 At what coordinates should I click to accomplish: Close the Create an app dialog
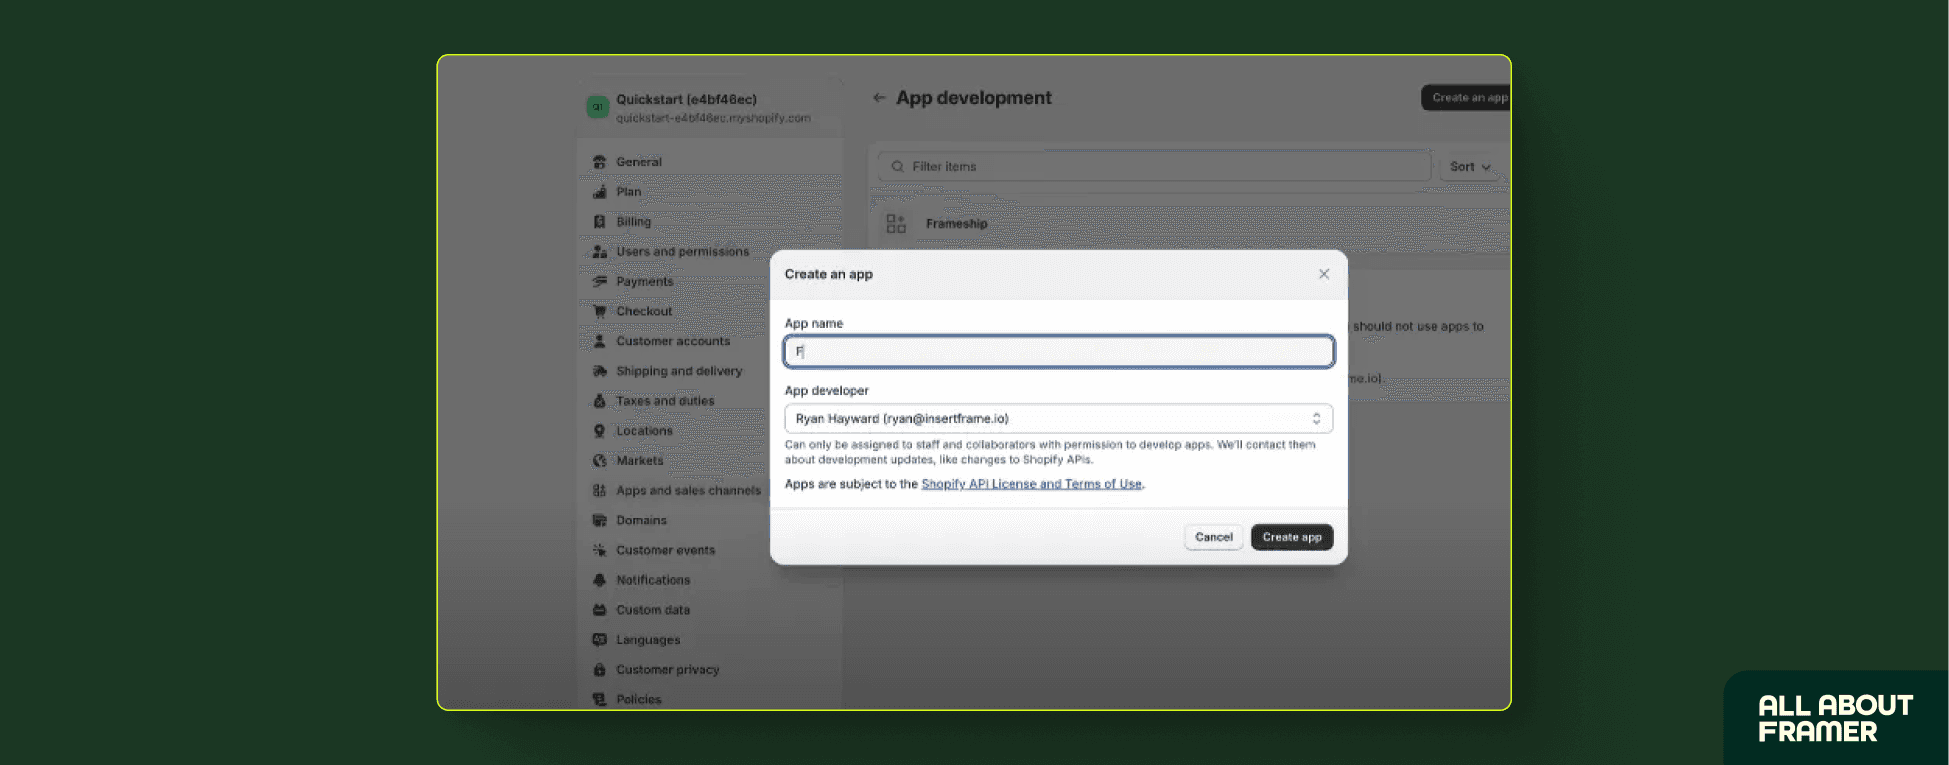[x=1324, y=274]
